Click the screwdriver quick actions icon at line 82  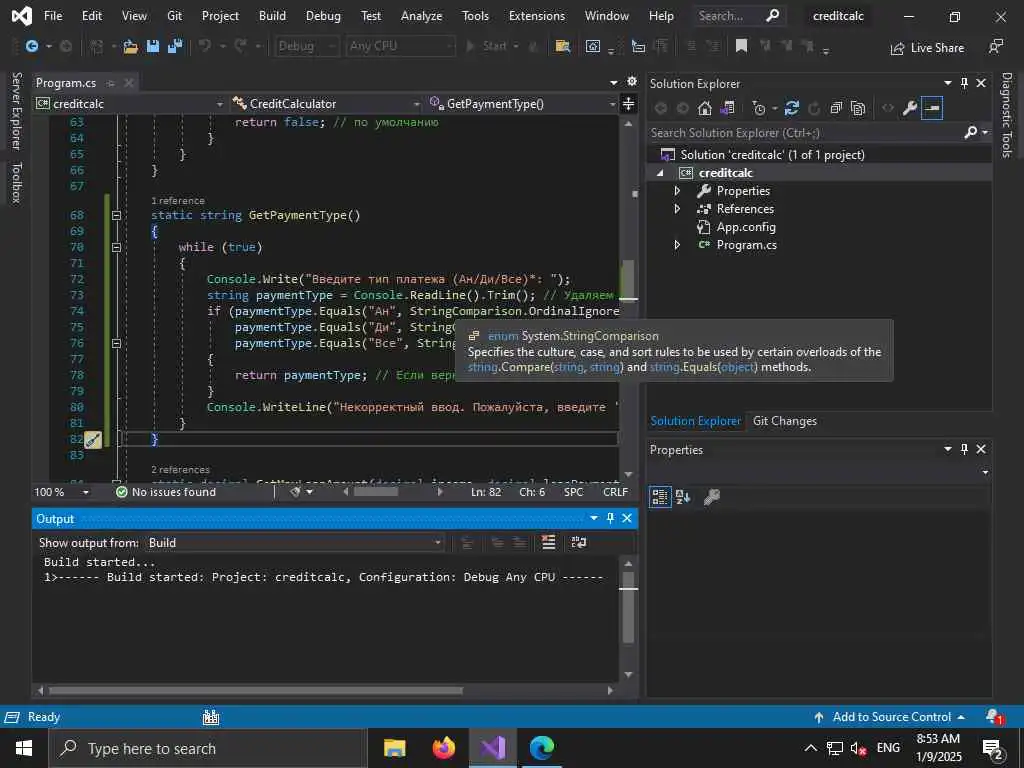click(x=93, y=440)
